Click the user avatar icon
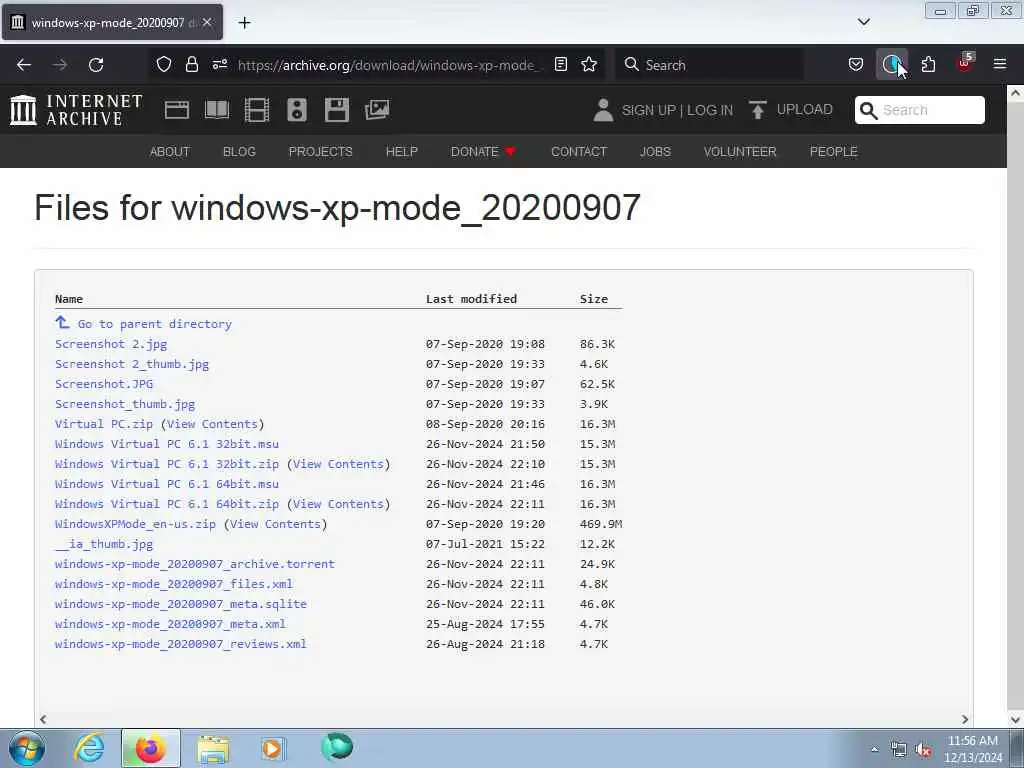The height and width of the screenshot is (768, 1024). coord(603,110)
